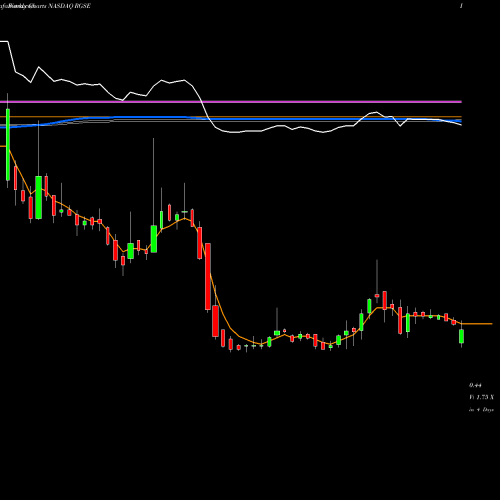The width and height of the screenshot is (500, 500).
Task: Click the magenta horizontal level line
Action: tap(231, 101)
